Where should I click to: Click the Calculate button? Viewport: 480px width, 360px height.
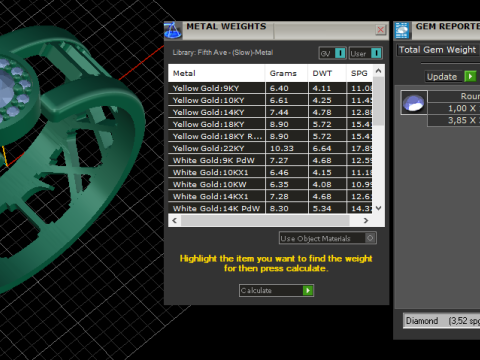276,290
